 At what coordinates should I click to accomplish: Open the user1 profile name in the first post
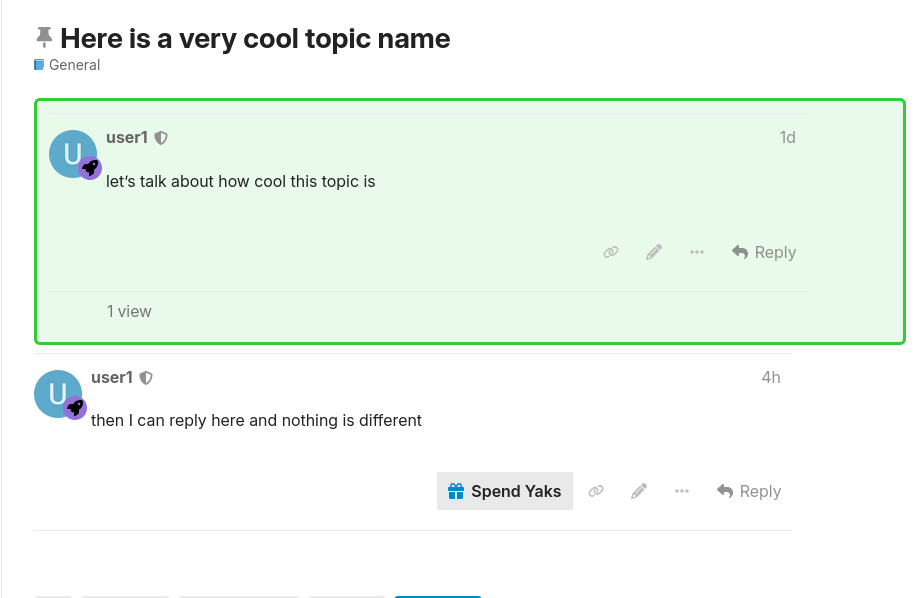click(x=127, y=138)
